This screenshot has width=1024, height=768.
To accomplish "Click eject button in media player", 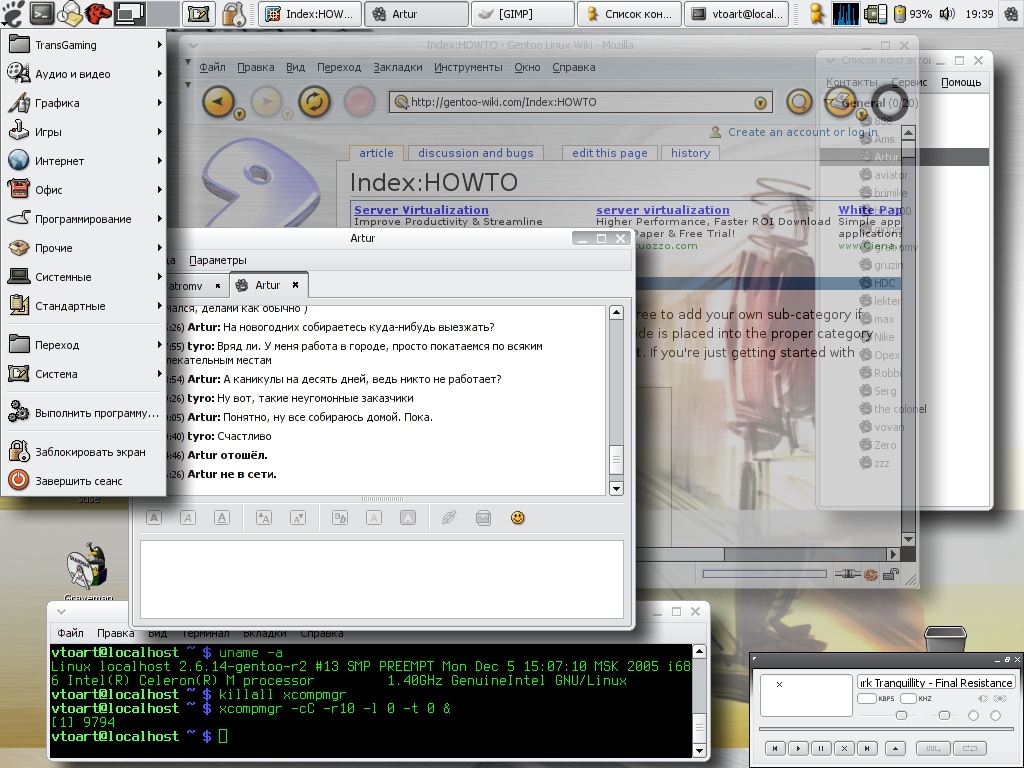I will point(895,748).
